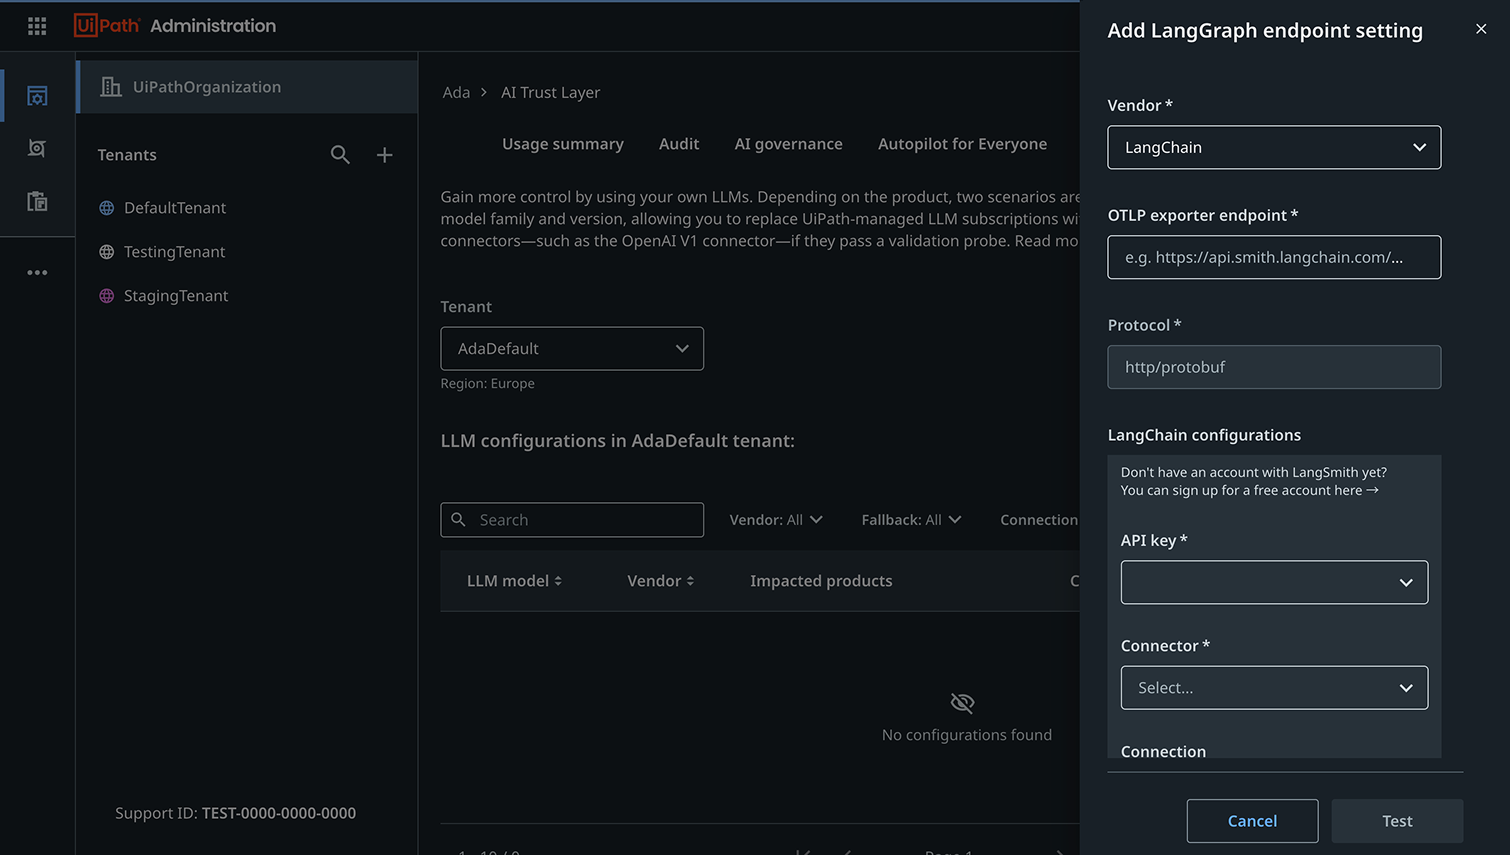Search tenants with the magnifier icon
Screen dimensions: 1510x855
tap(340, 155)
